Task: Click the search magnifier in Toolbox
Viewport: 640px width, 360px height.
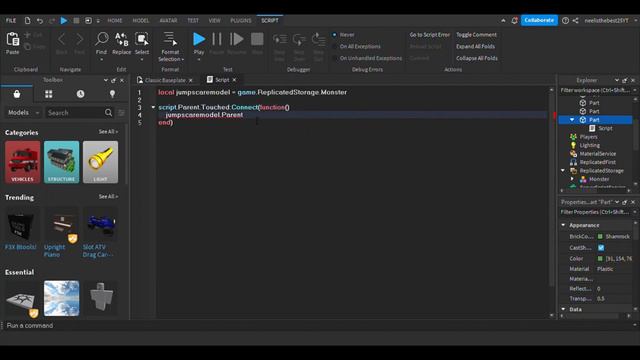Action: tap(108, 113)
